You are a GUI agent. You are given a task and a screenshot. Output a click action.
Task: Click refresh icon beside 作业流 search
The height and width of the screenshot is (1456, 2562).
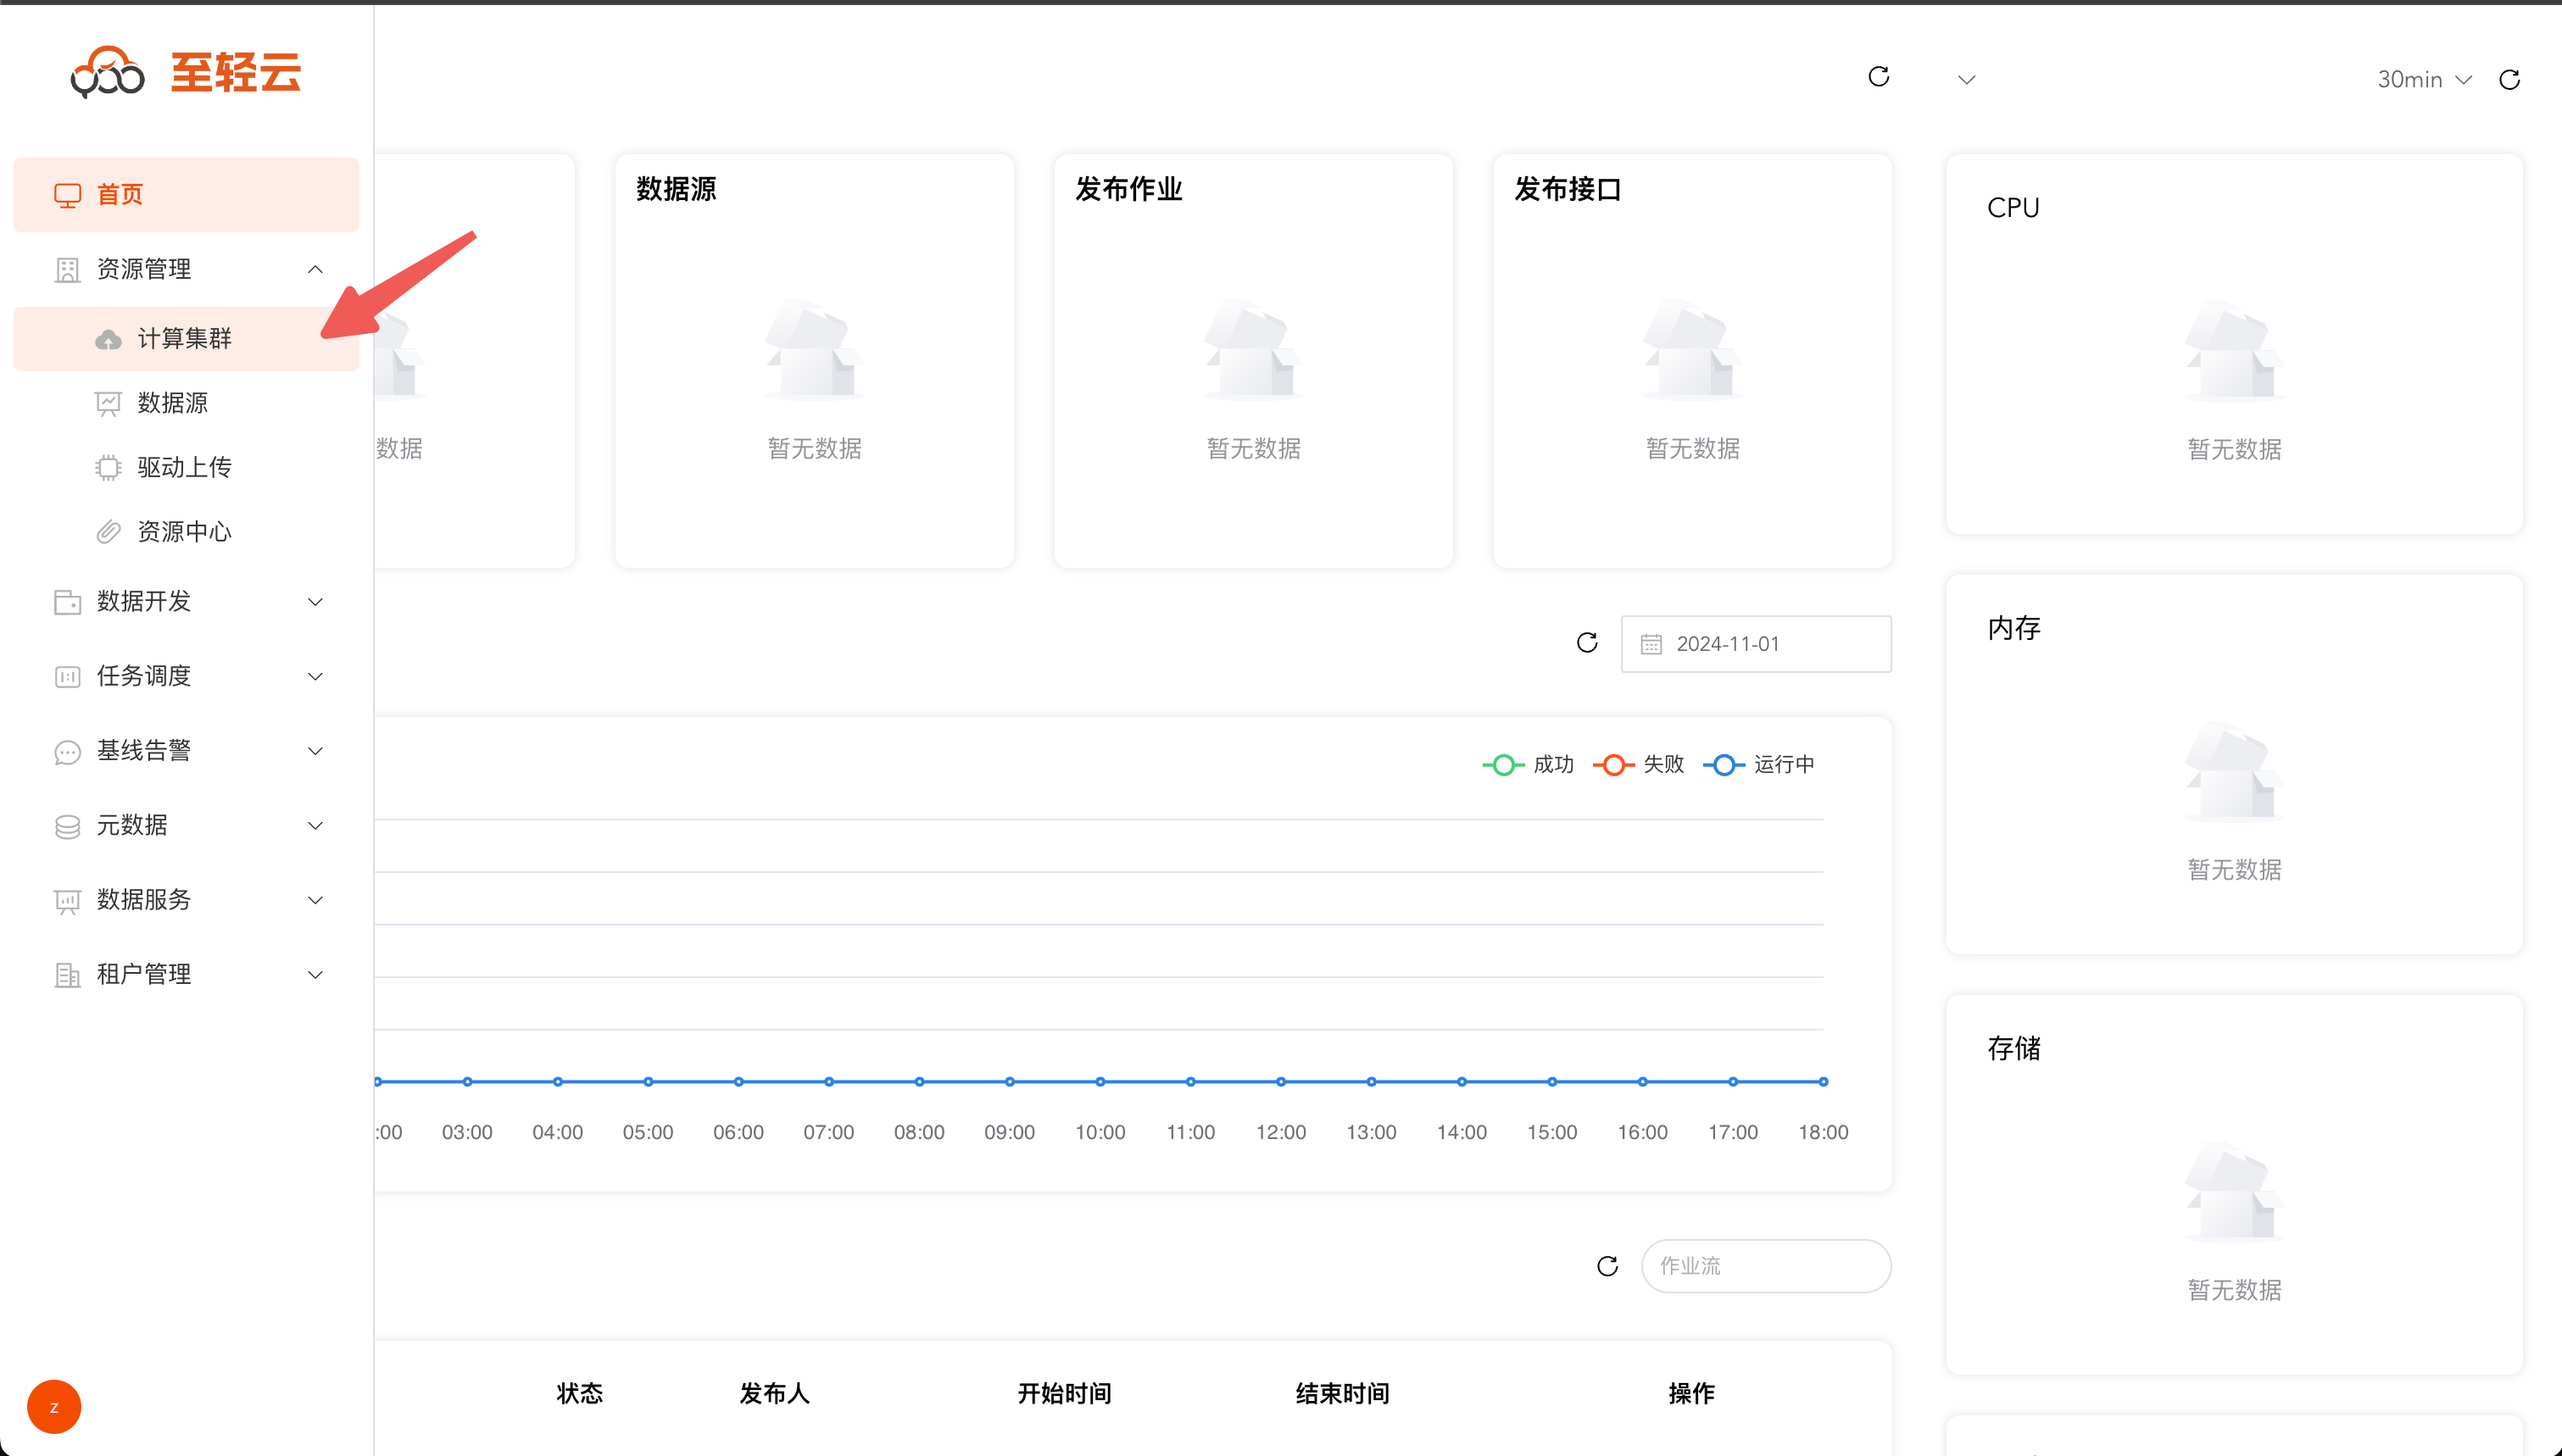click(1607, 1266)
